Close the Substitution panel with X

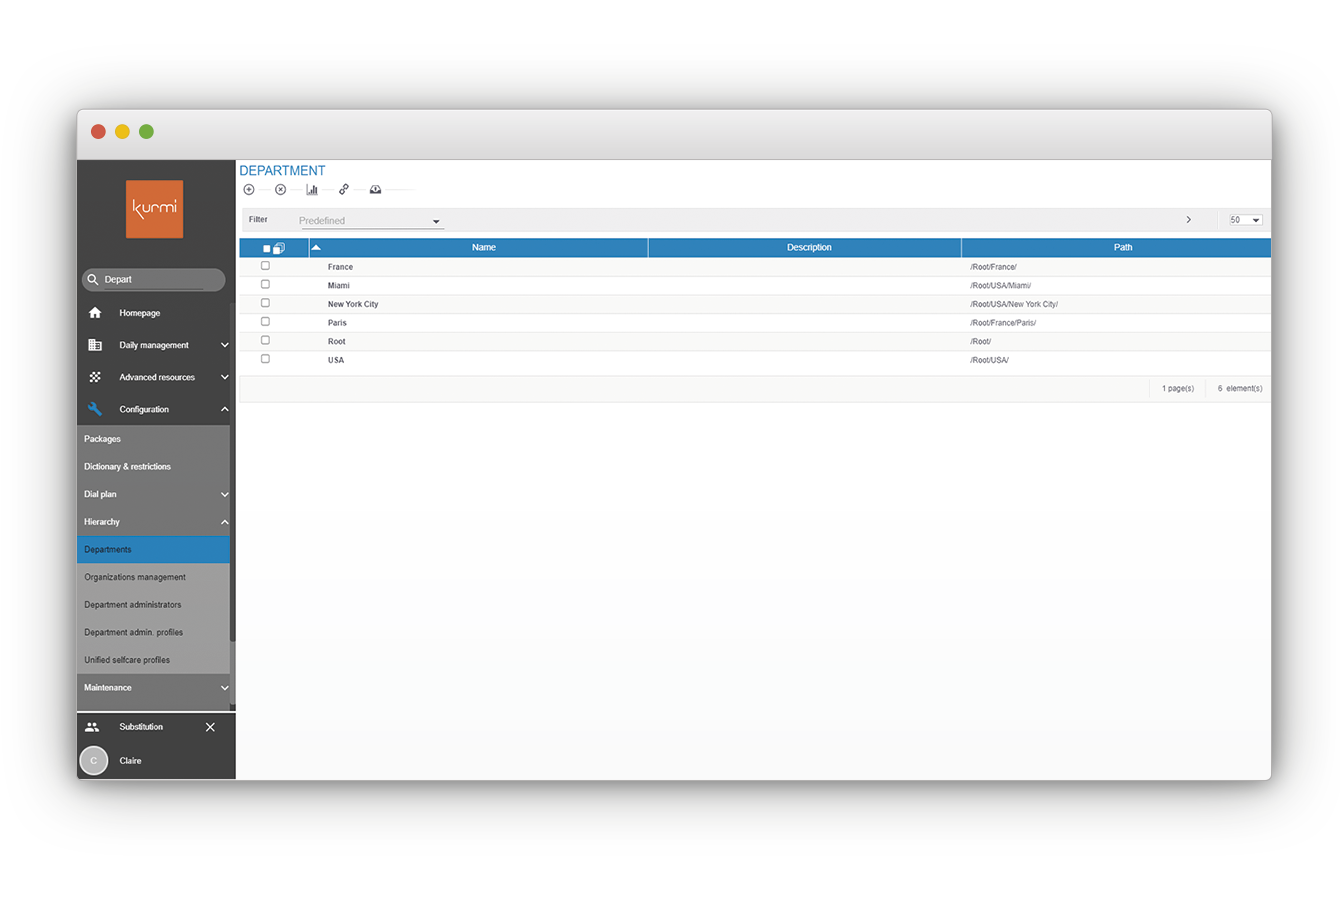coord(210,727)
